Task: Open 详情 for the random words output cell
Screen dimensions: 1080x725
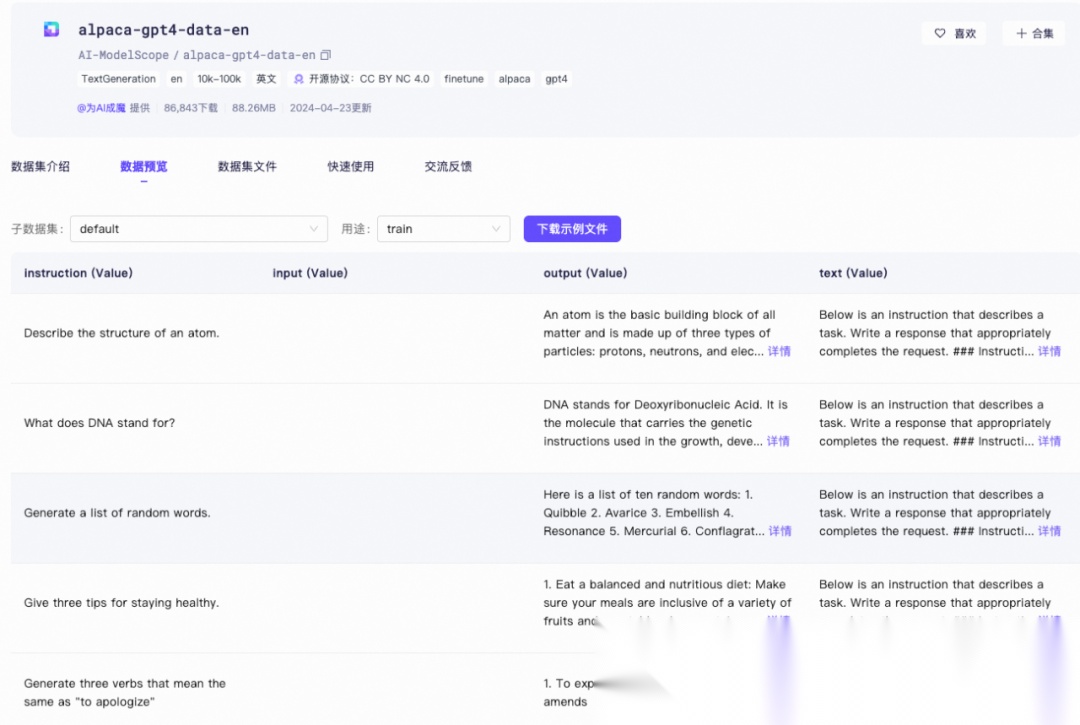Action: click(780, 532)
